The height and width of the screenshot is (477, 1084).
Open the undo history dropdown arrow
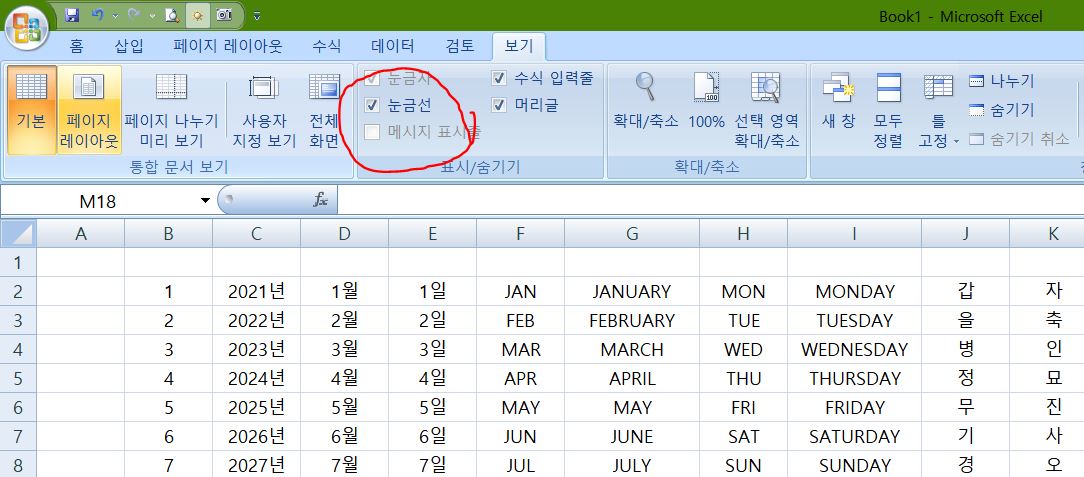click(x=115, y=15)
